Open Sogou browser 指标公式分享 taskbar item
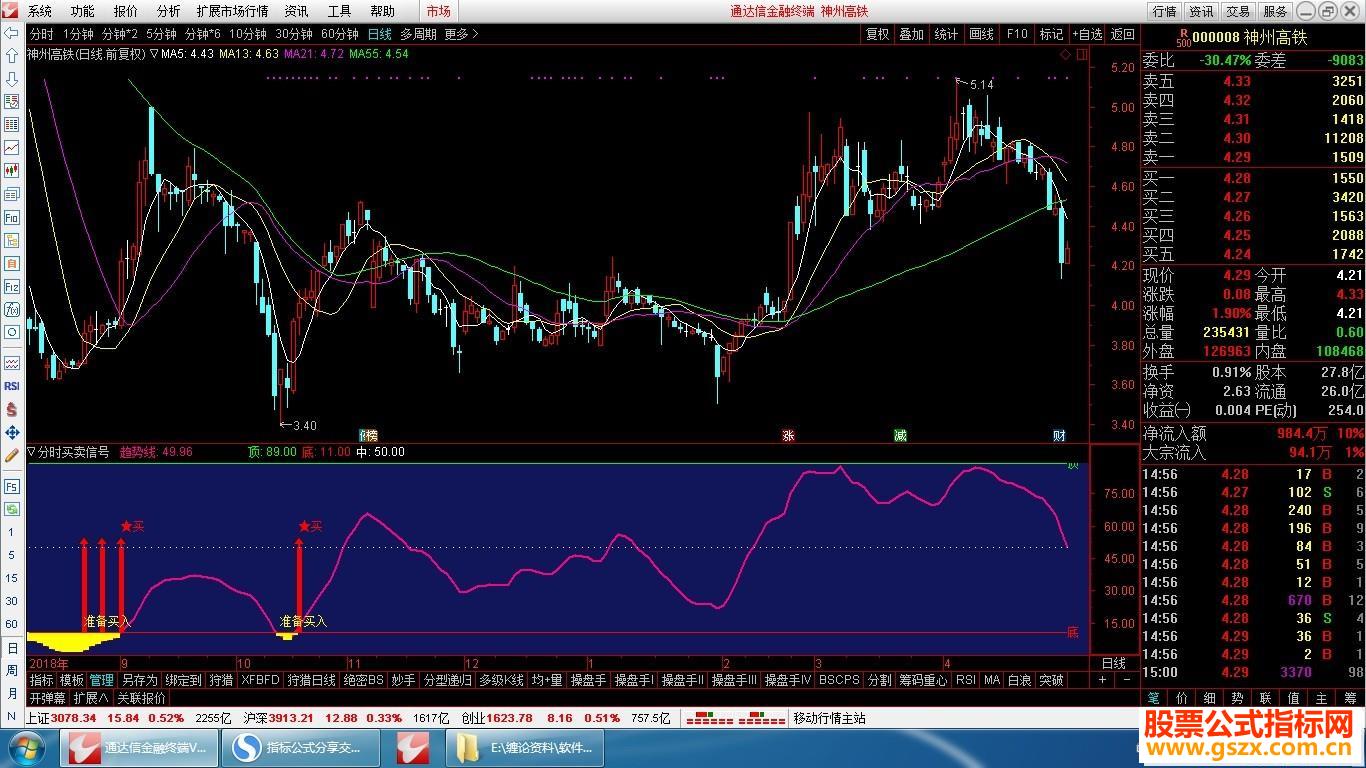1366x768 pixels. point(300,747)
